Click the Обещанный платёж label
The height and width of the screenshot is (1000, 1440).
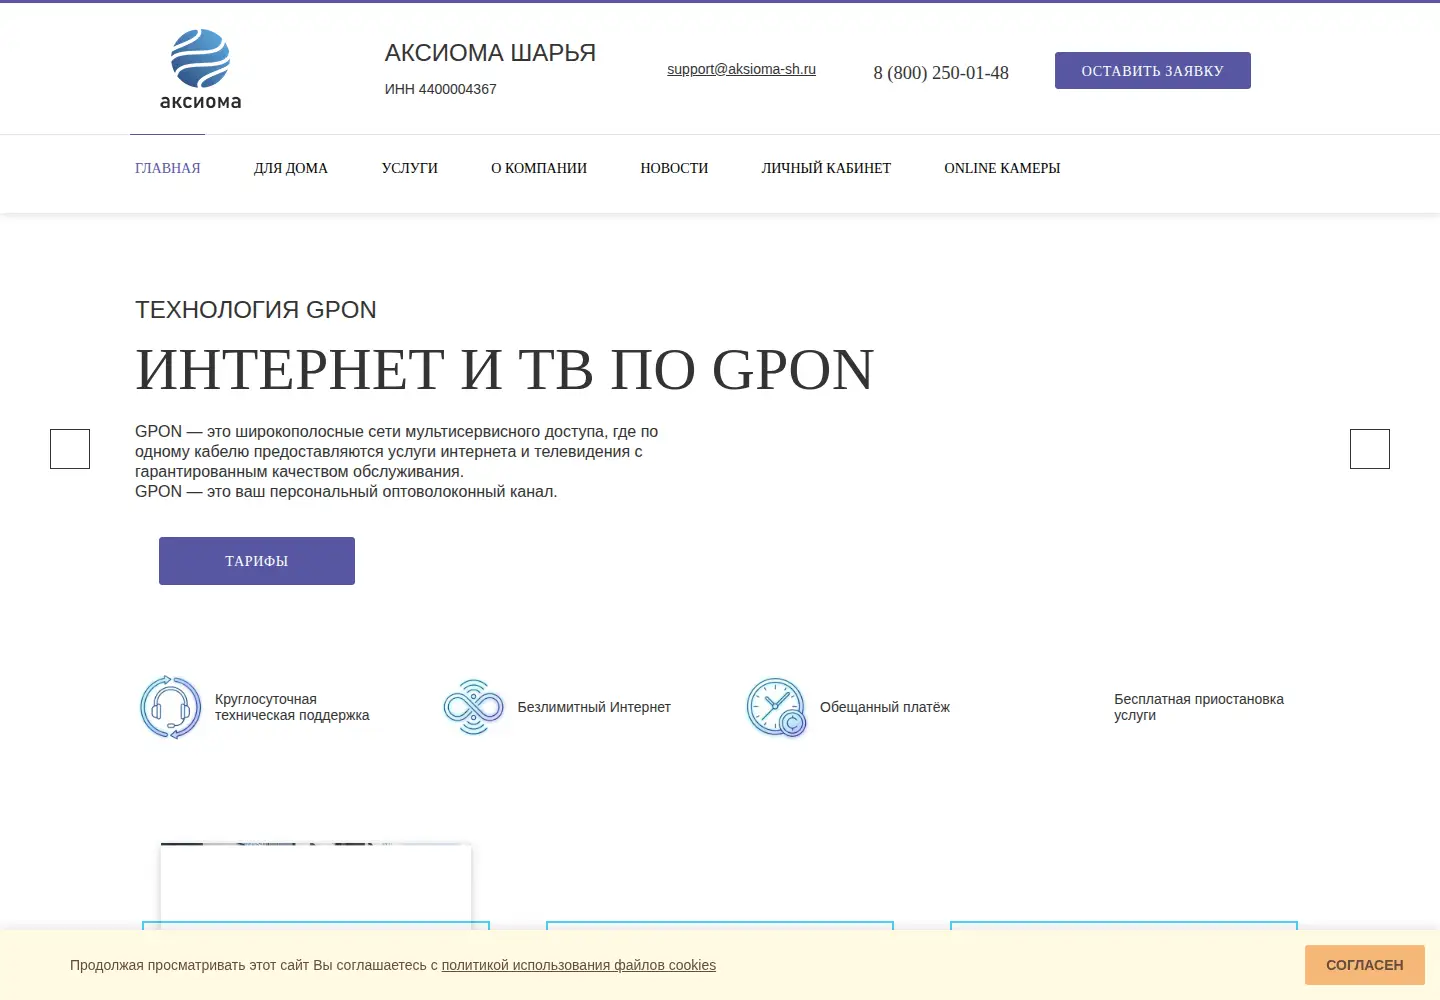pyautogui.click(x=885, y=707)
